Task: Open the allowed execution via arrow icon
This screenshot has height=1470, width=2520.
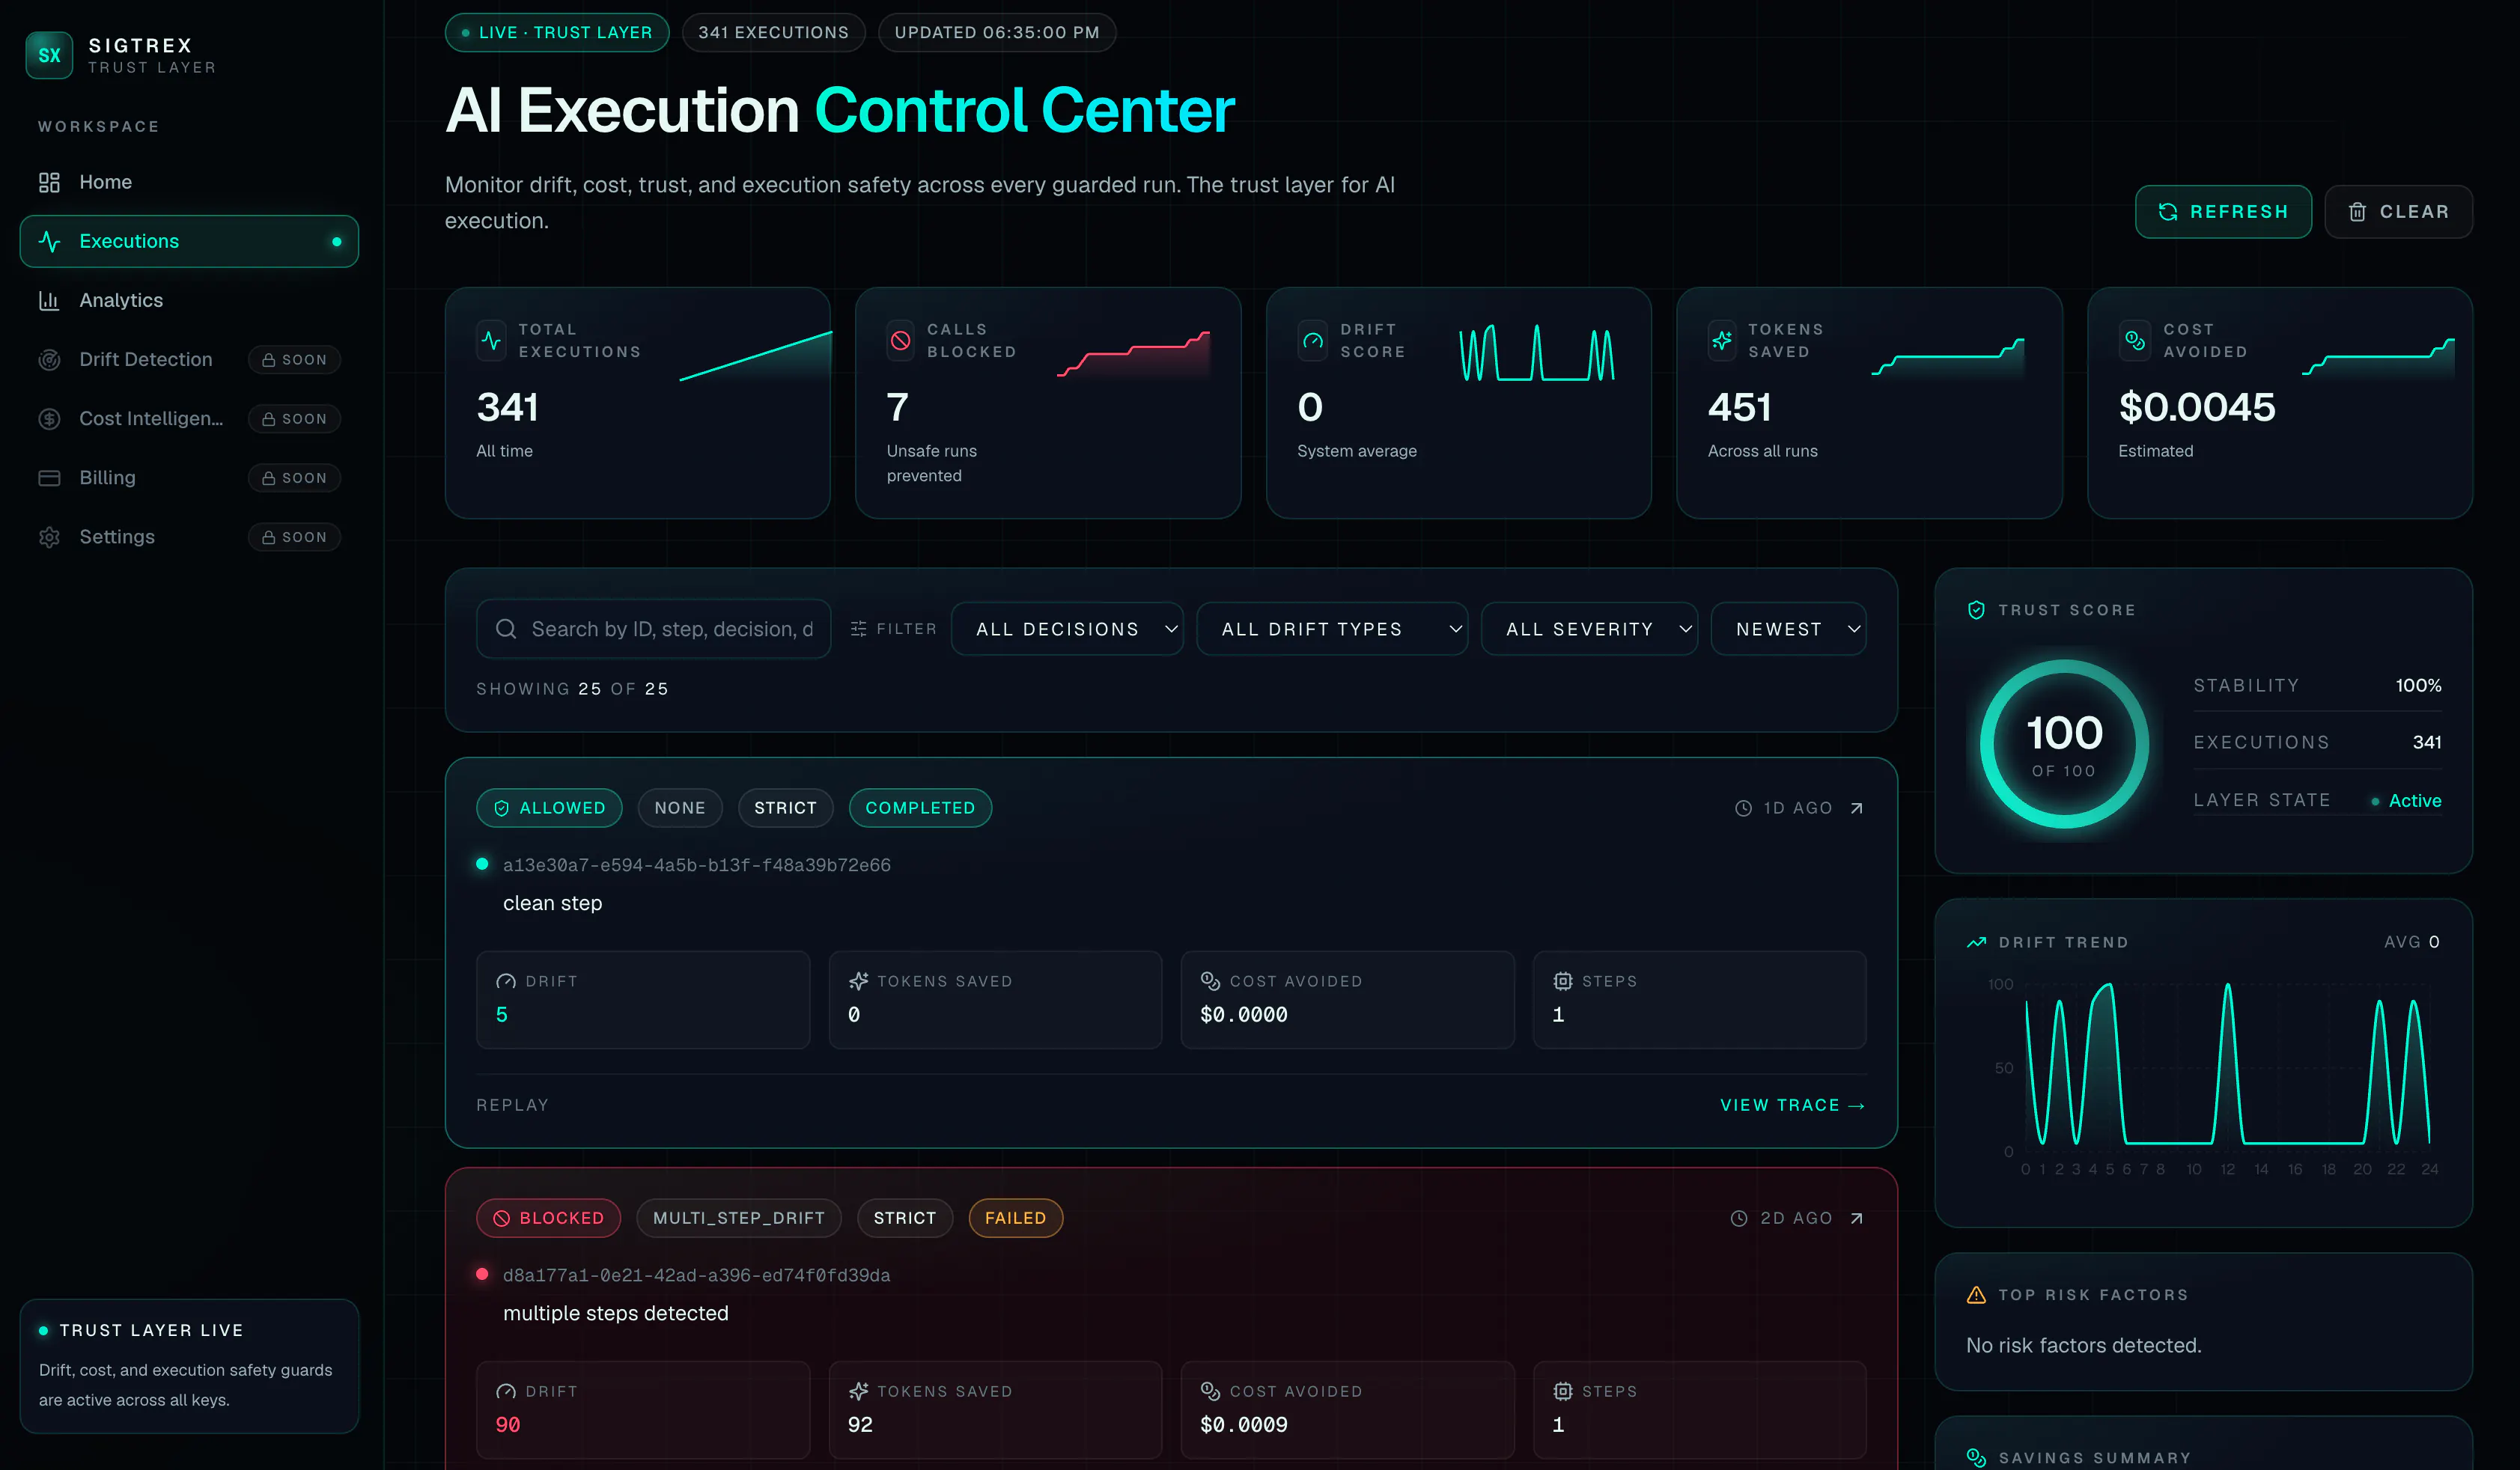Action: point(1857,808)
